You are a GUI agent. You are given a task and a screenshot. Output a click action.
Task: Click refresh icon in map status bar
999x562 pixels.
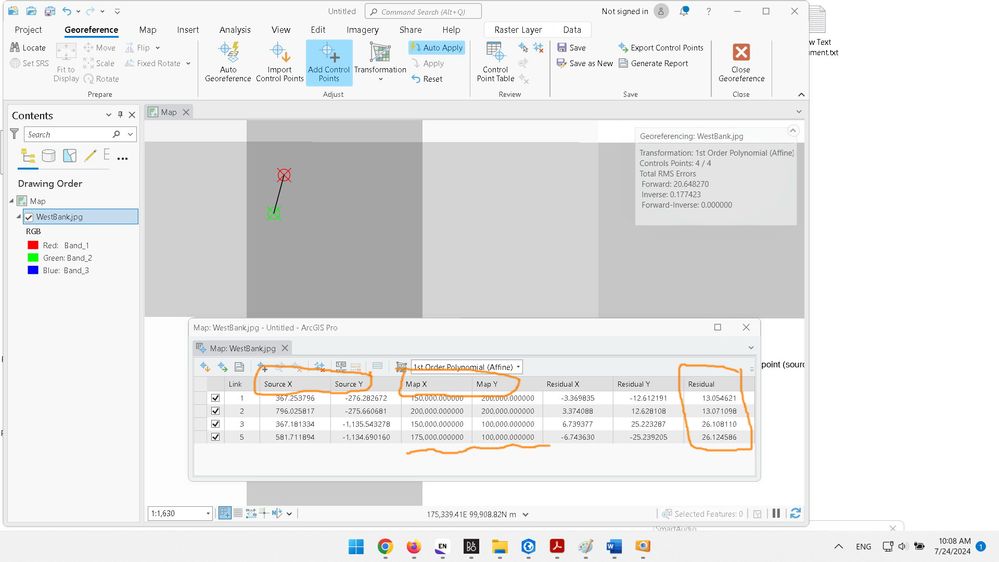click(795, 513)
